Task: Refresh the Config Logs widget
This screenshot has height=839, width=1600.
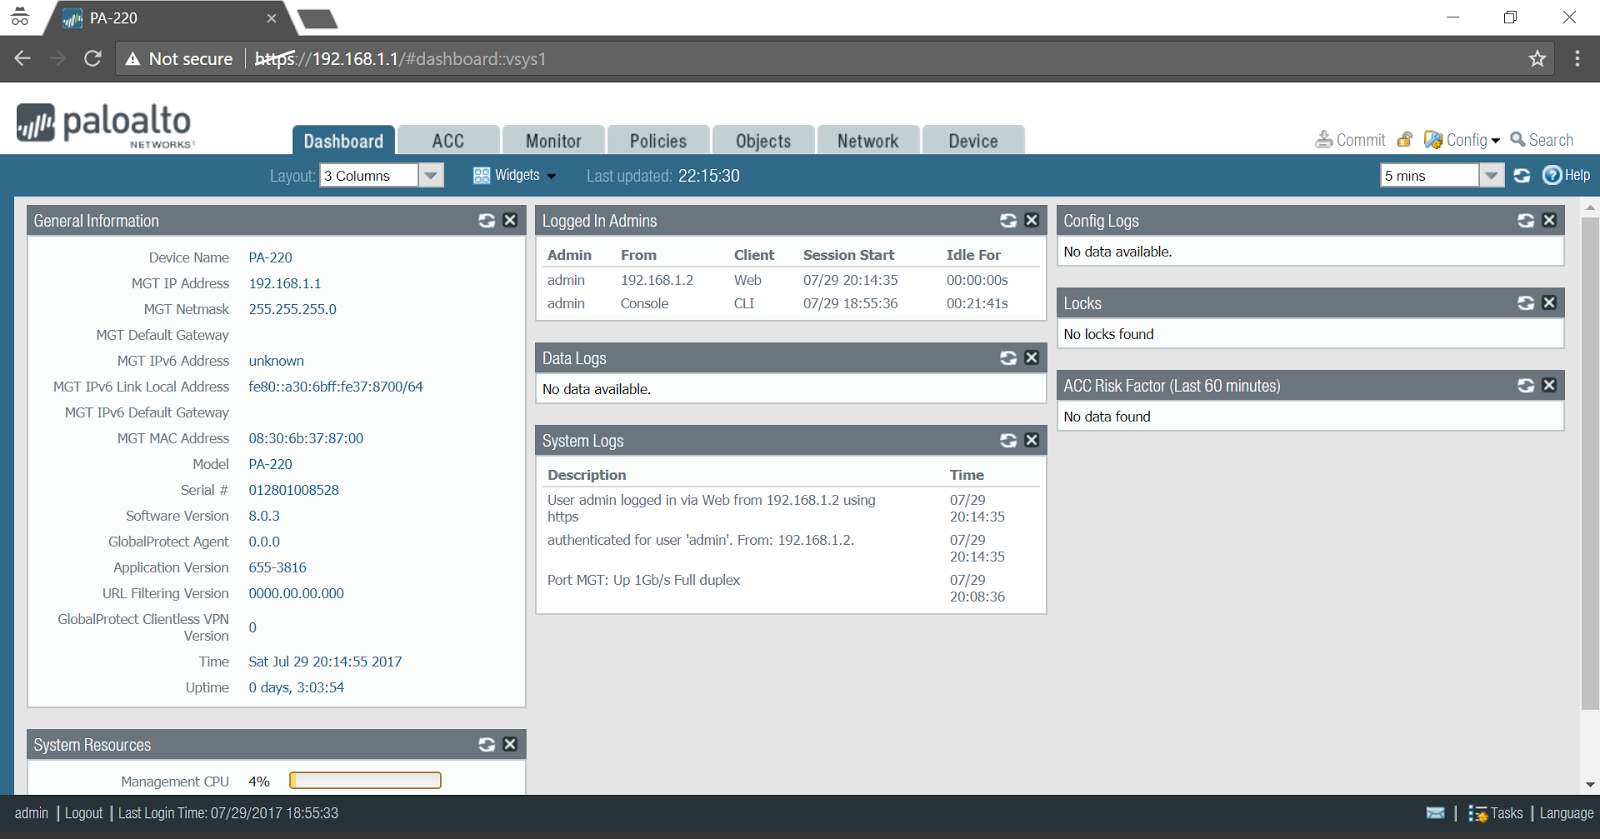Action: coord(1526,220)
